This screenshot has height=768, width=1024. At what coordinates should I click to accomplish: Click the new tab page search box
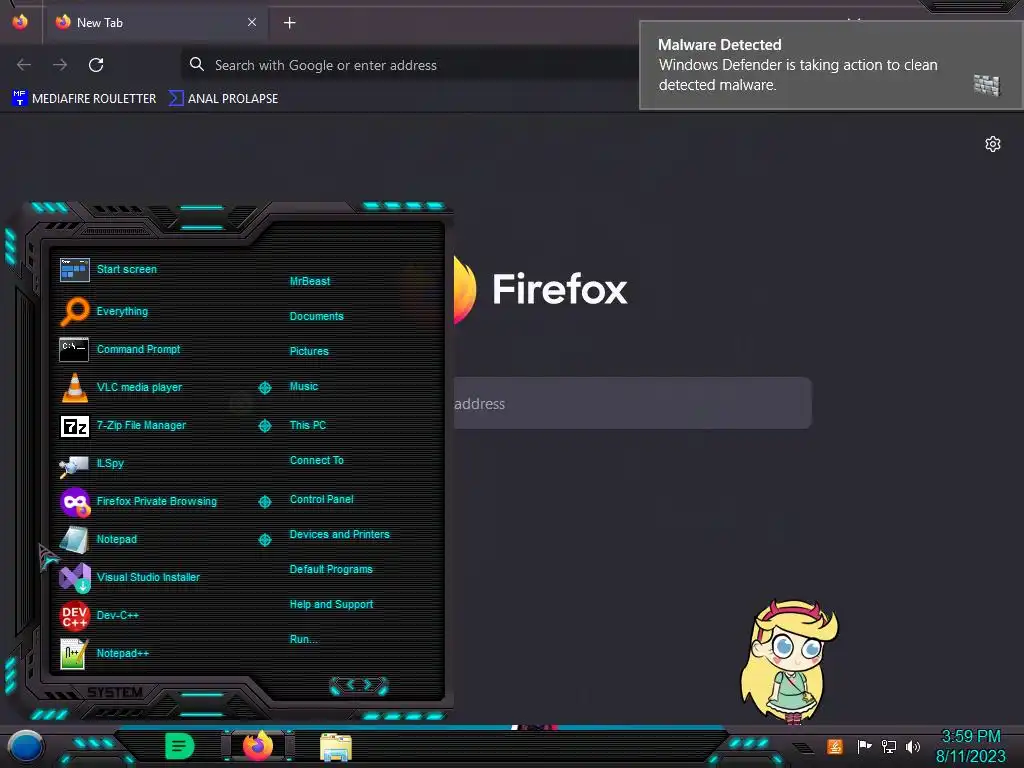coord(632,404)
